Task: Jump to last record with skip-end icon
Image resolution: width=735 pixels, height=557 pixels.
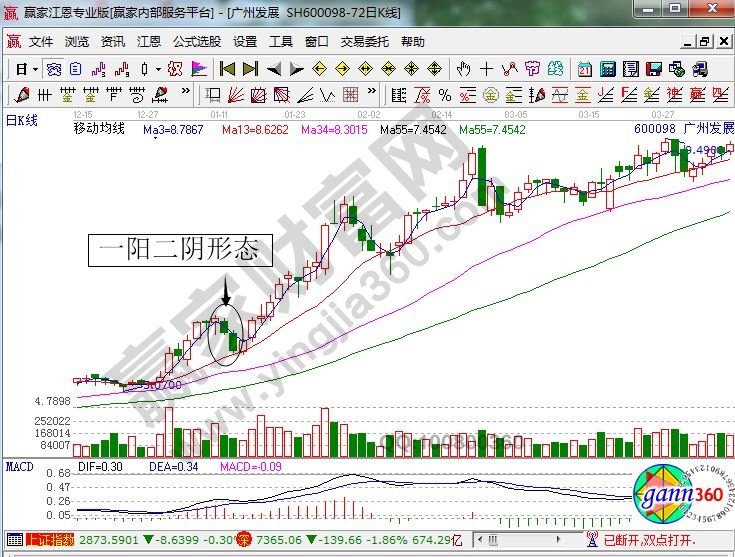Action: (x=249, y=69)
